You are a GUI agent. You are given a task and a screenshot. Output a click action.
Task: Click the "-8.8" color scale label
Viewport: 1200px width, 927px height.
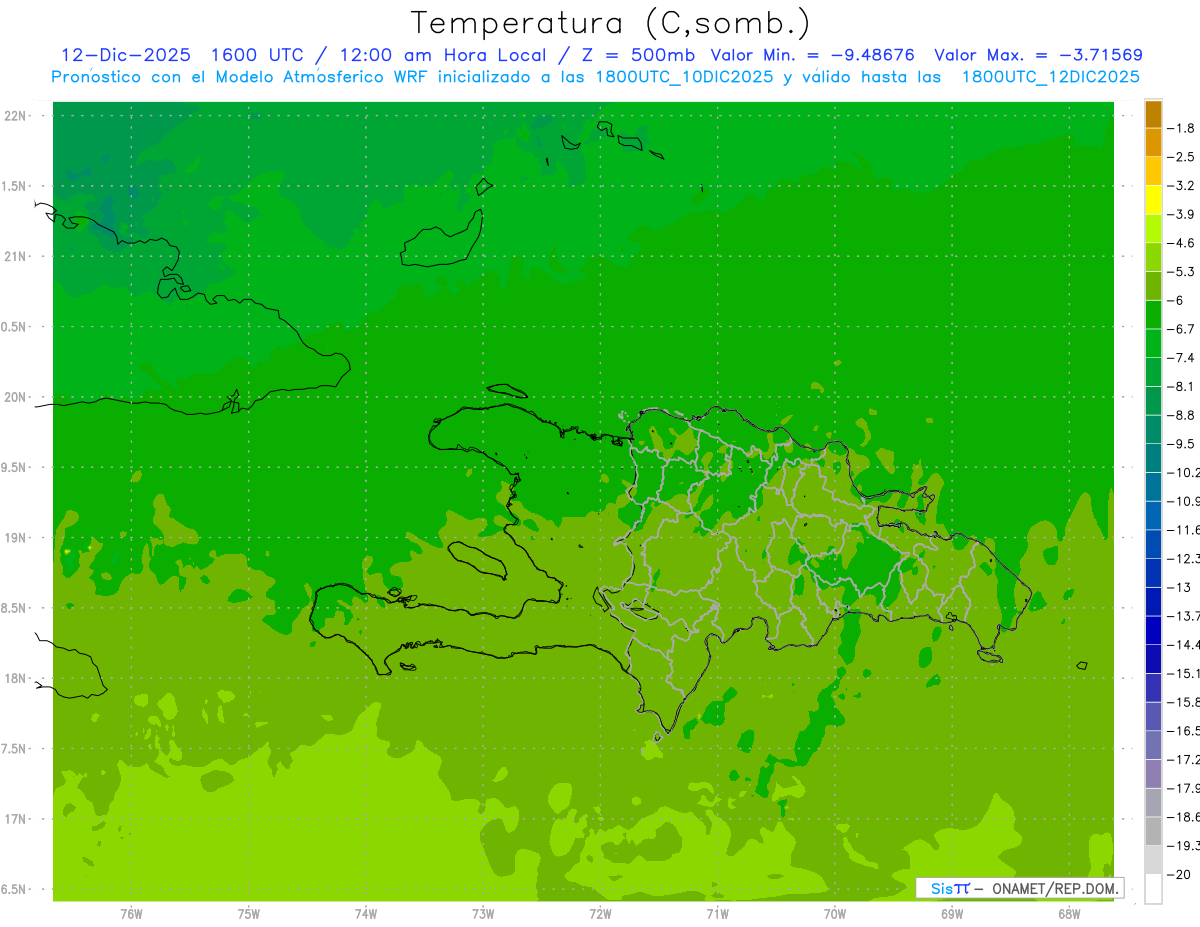[1182, 415]
